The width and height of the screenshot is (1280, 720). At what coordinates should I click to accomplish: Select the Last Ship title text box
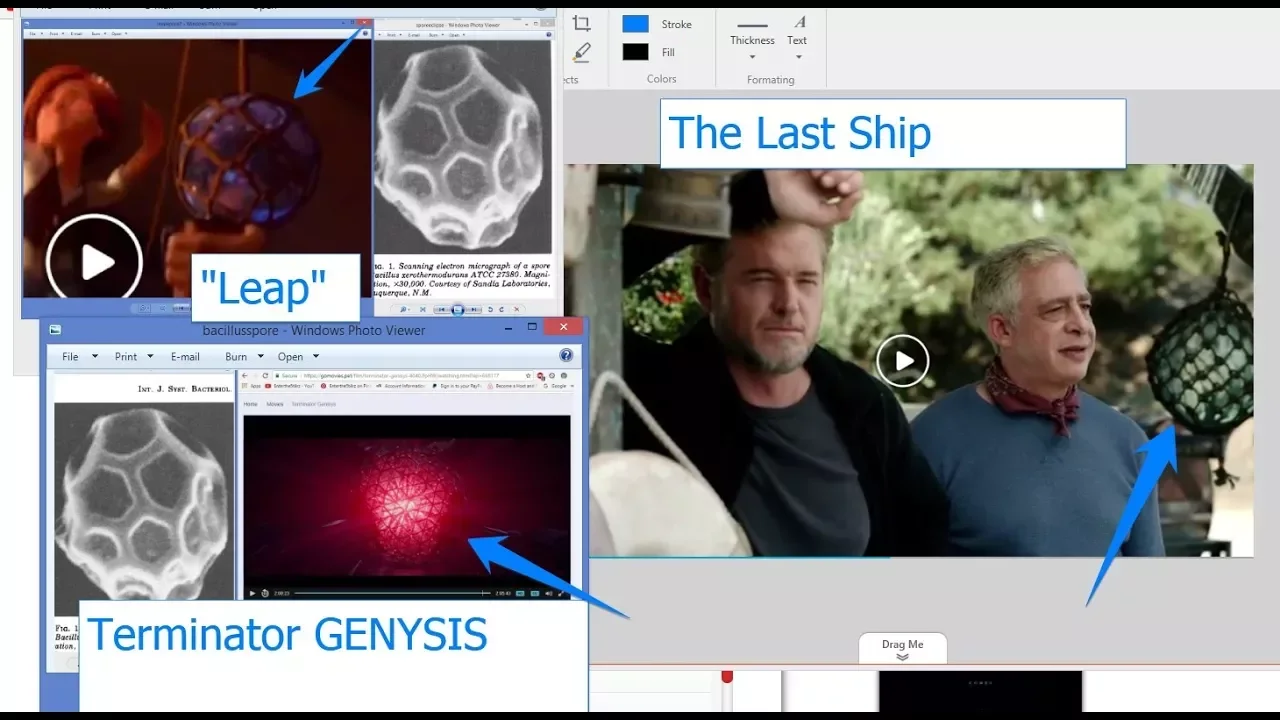892,134
